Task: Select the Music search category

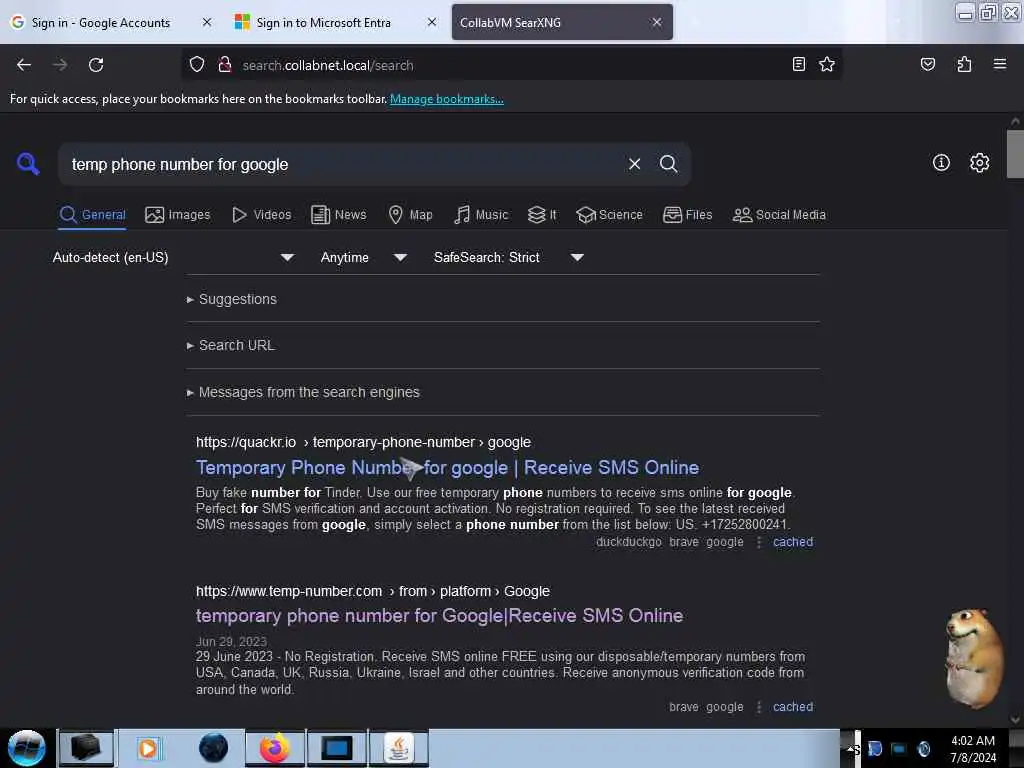Action: click(x=481, y=215)
